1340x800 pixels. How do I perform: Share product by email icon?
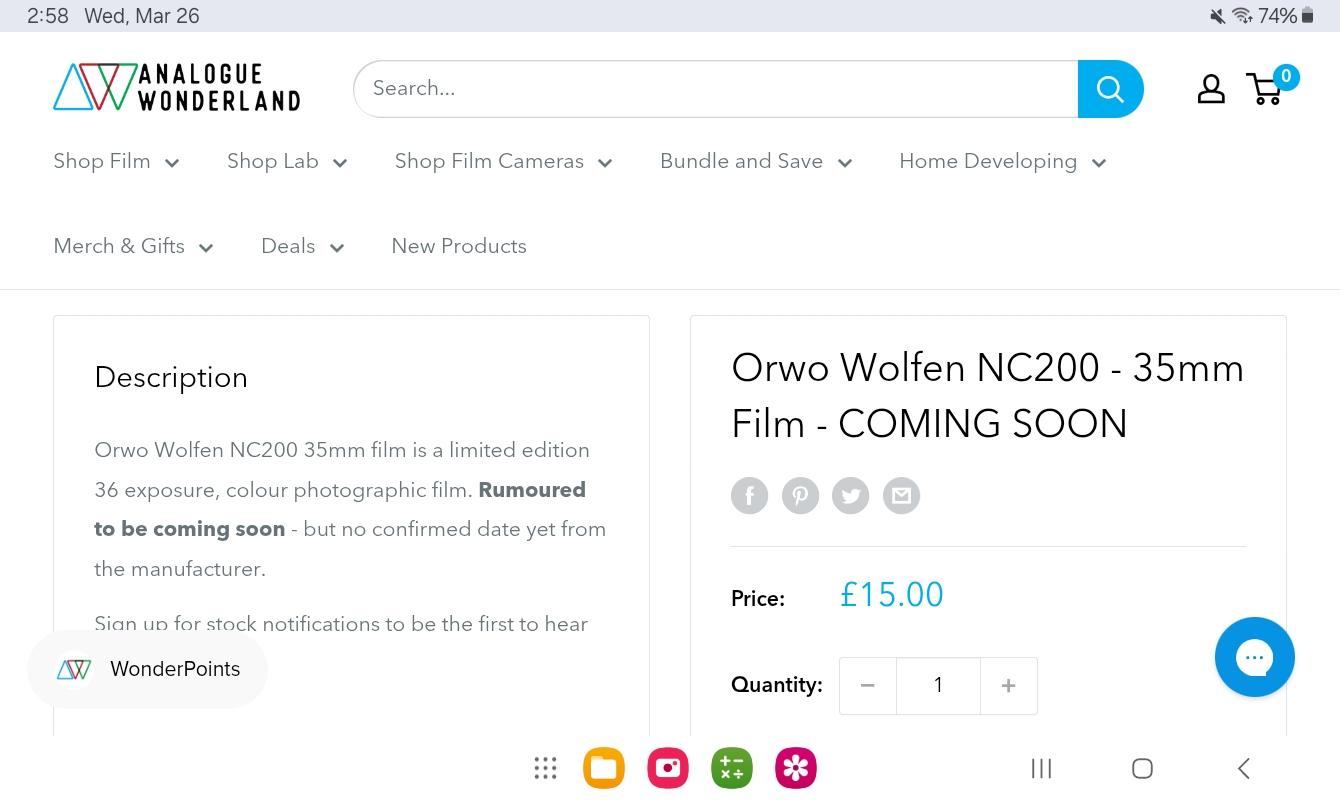coord(902,495)
